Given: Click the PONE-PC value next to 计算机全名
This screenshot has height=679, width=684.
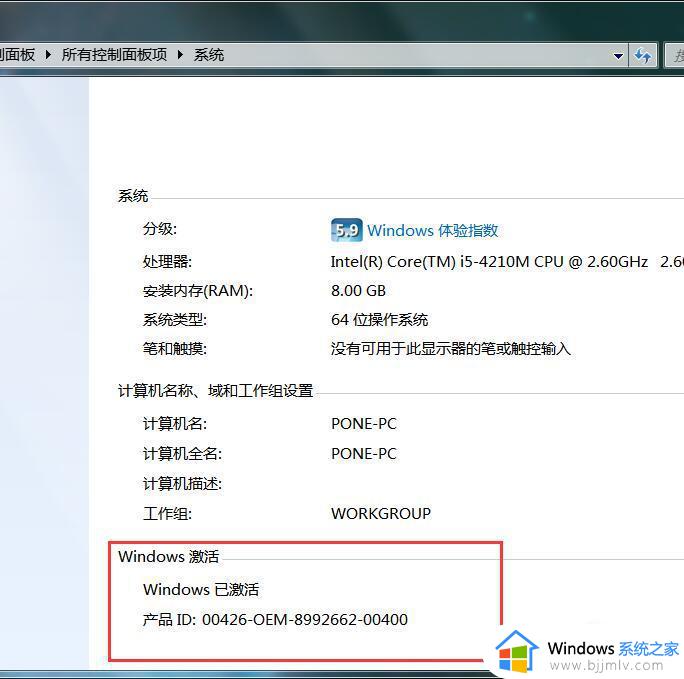Looking at the screenshot, I should coord(364,454).
